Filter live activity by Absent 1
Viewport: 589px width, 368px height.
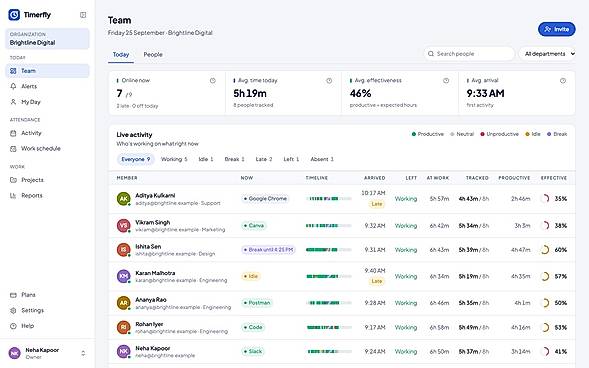click(x=322, y=159)
